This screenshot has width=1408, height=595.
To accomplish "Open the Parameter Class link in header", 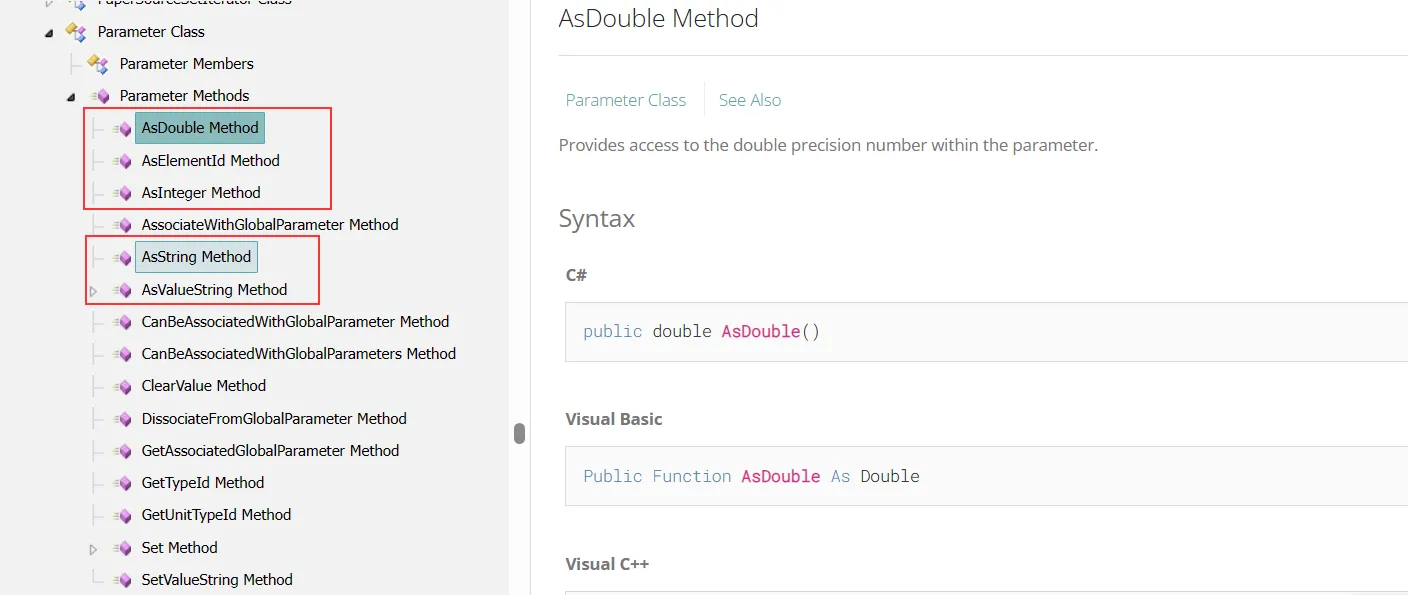I will [x=626, y=100].
